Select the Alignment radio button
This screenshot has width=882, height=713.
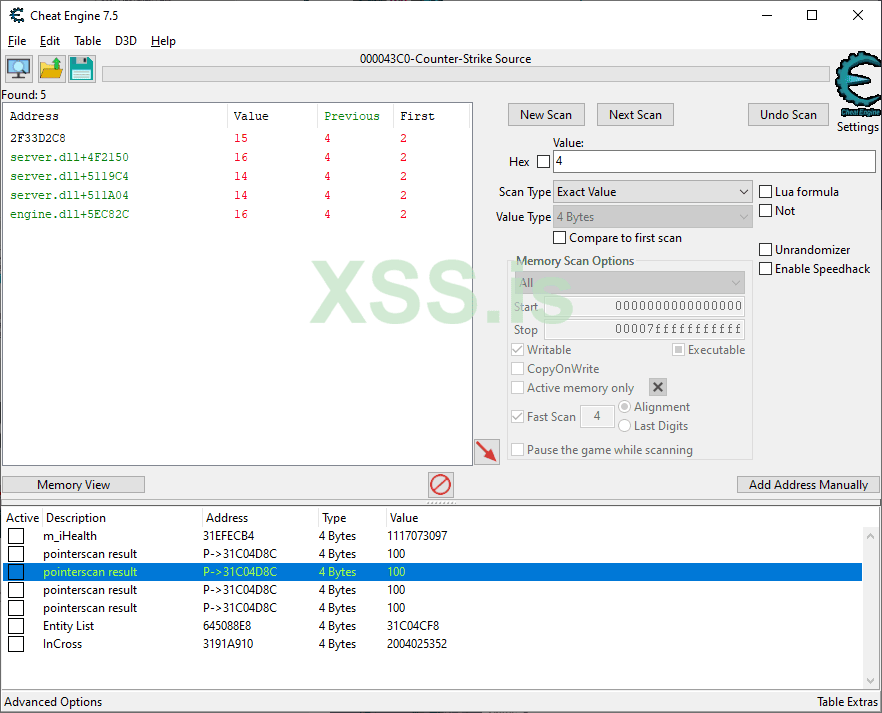[624, 407]
